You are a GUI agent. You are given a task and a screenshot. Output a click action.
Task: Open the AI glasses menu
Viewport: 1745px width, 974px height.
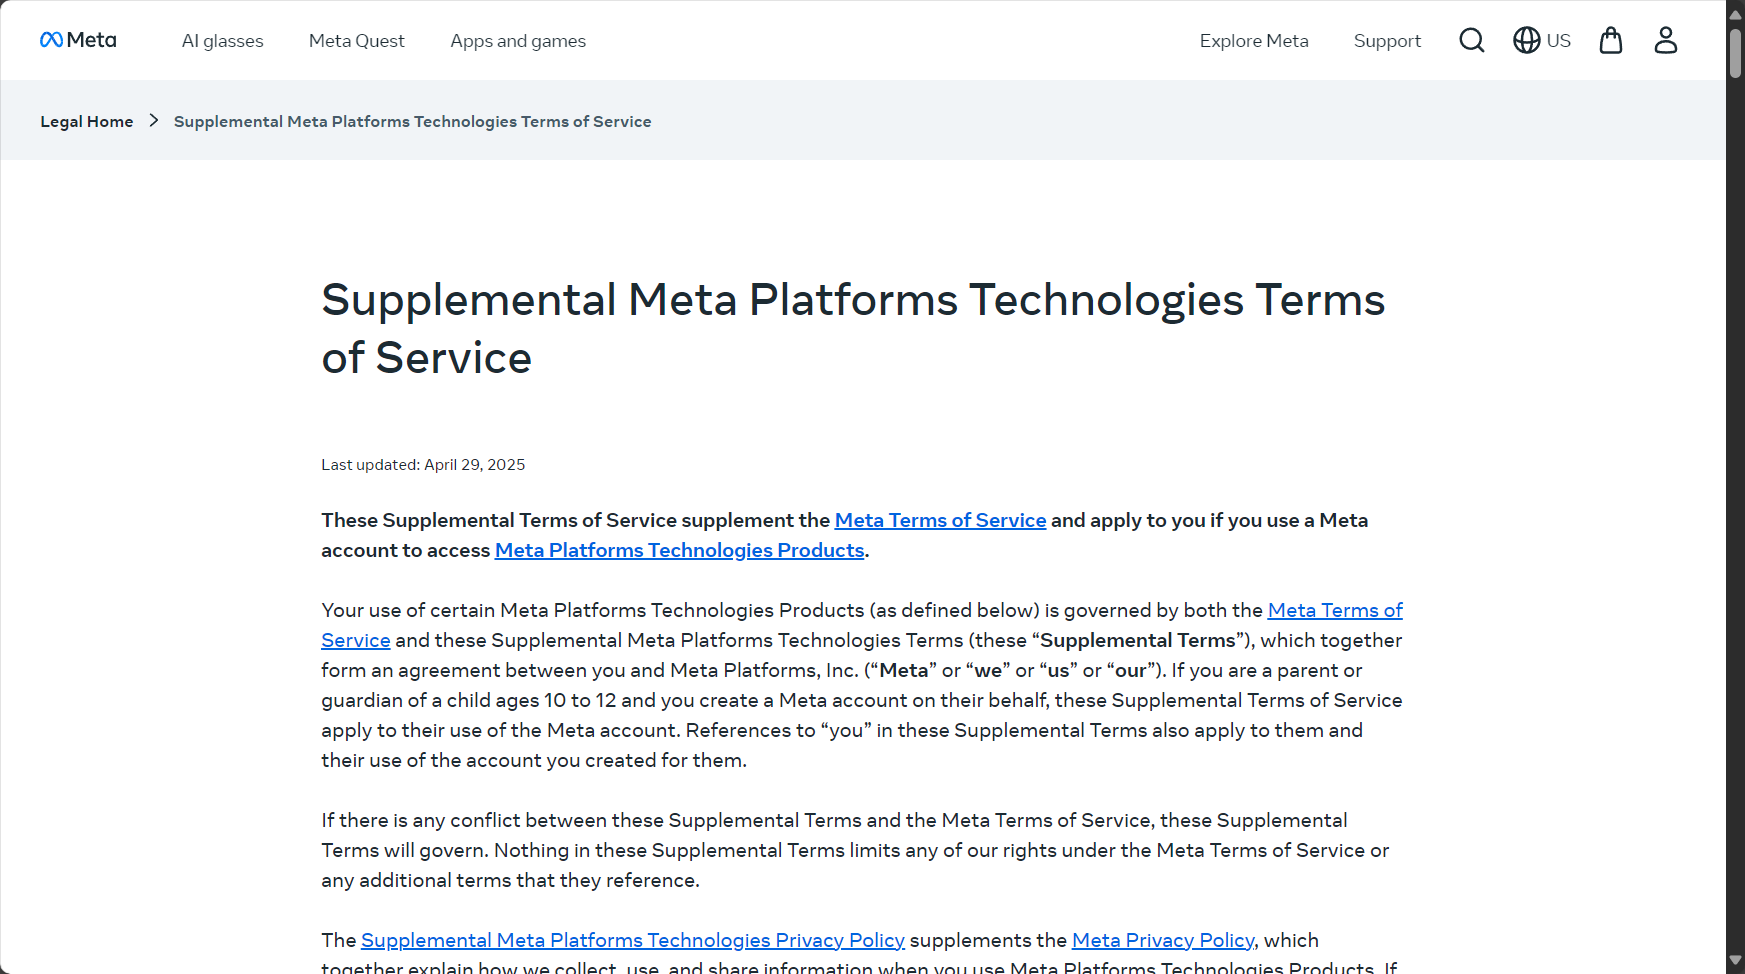(222, 41)
